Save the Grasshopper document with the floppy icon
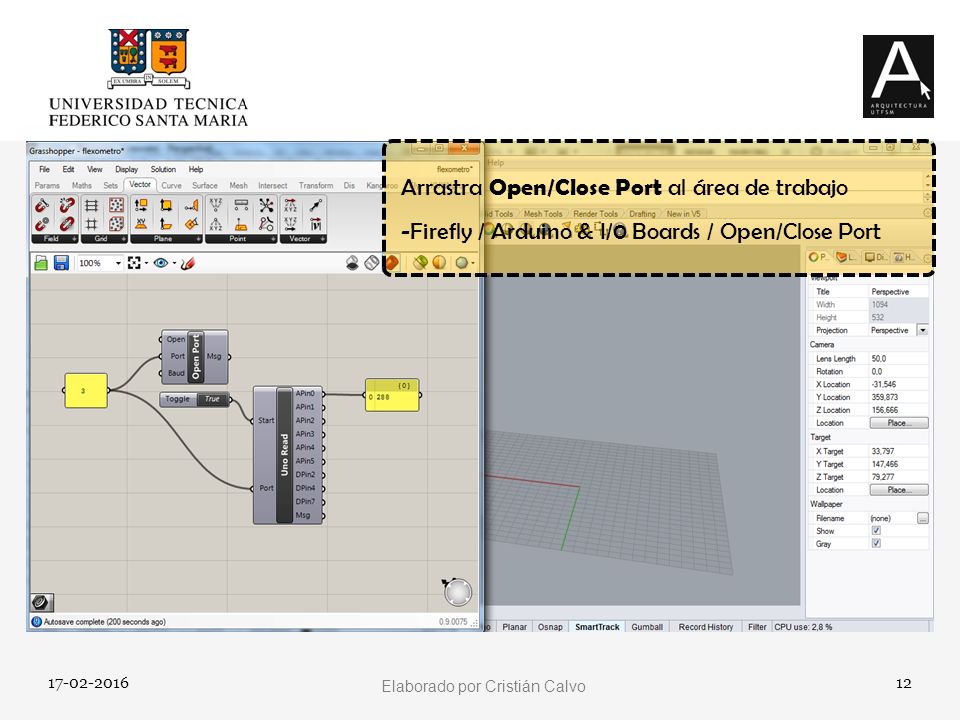 tap(61, 263)
